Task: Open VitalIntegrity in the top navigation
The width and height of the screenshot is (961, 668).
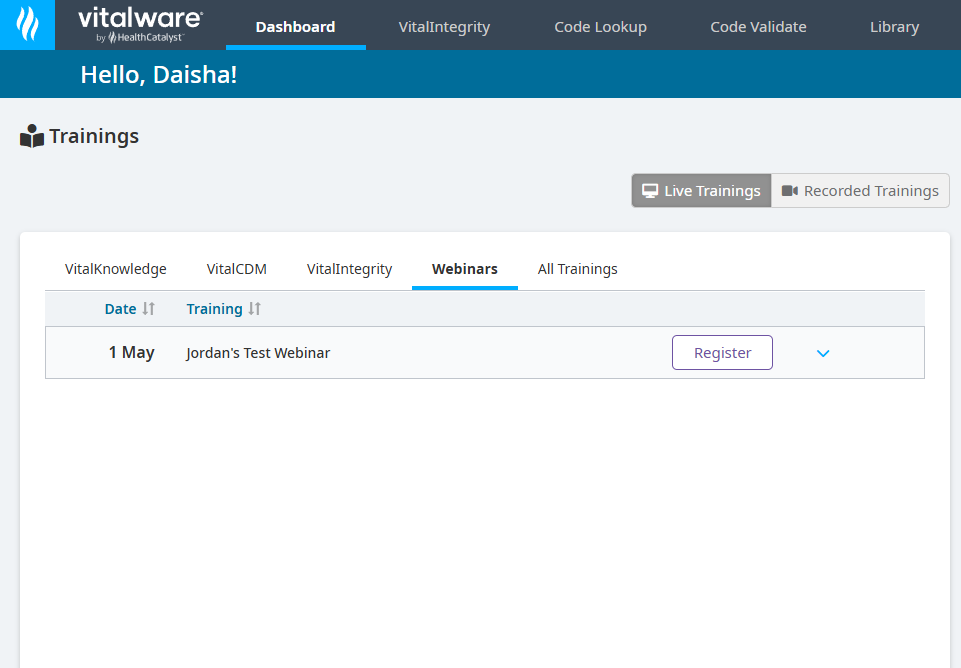Action: pyautogui.click(x=444, y=27)
